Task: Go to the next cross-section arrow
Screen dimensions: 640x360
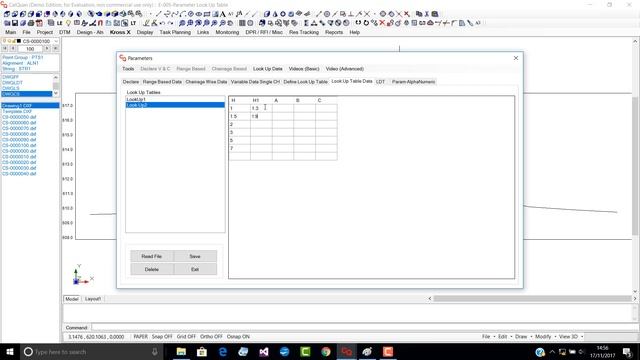Action: pyautogui.click(x=47, y=49)
